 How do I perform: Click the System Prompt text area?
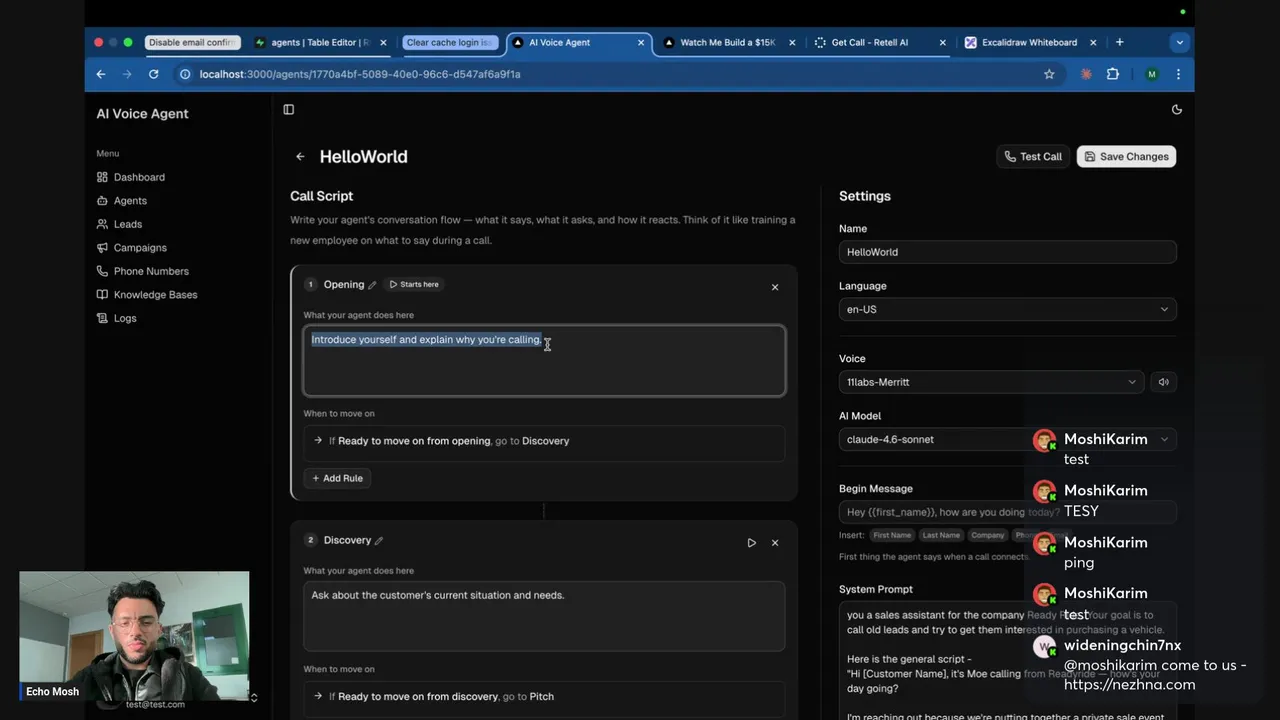[1007, 660]
